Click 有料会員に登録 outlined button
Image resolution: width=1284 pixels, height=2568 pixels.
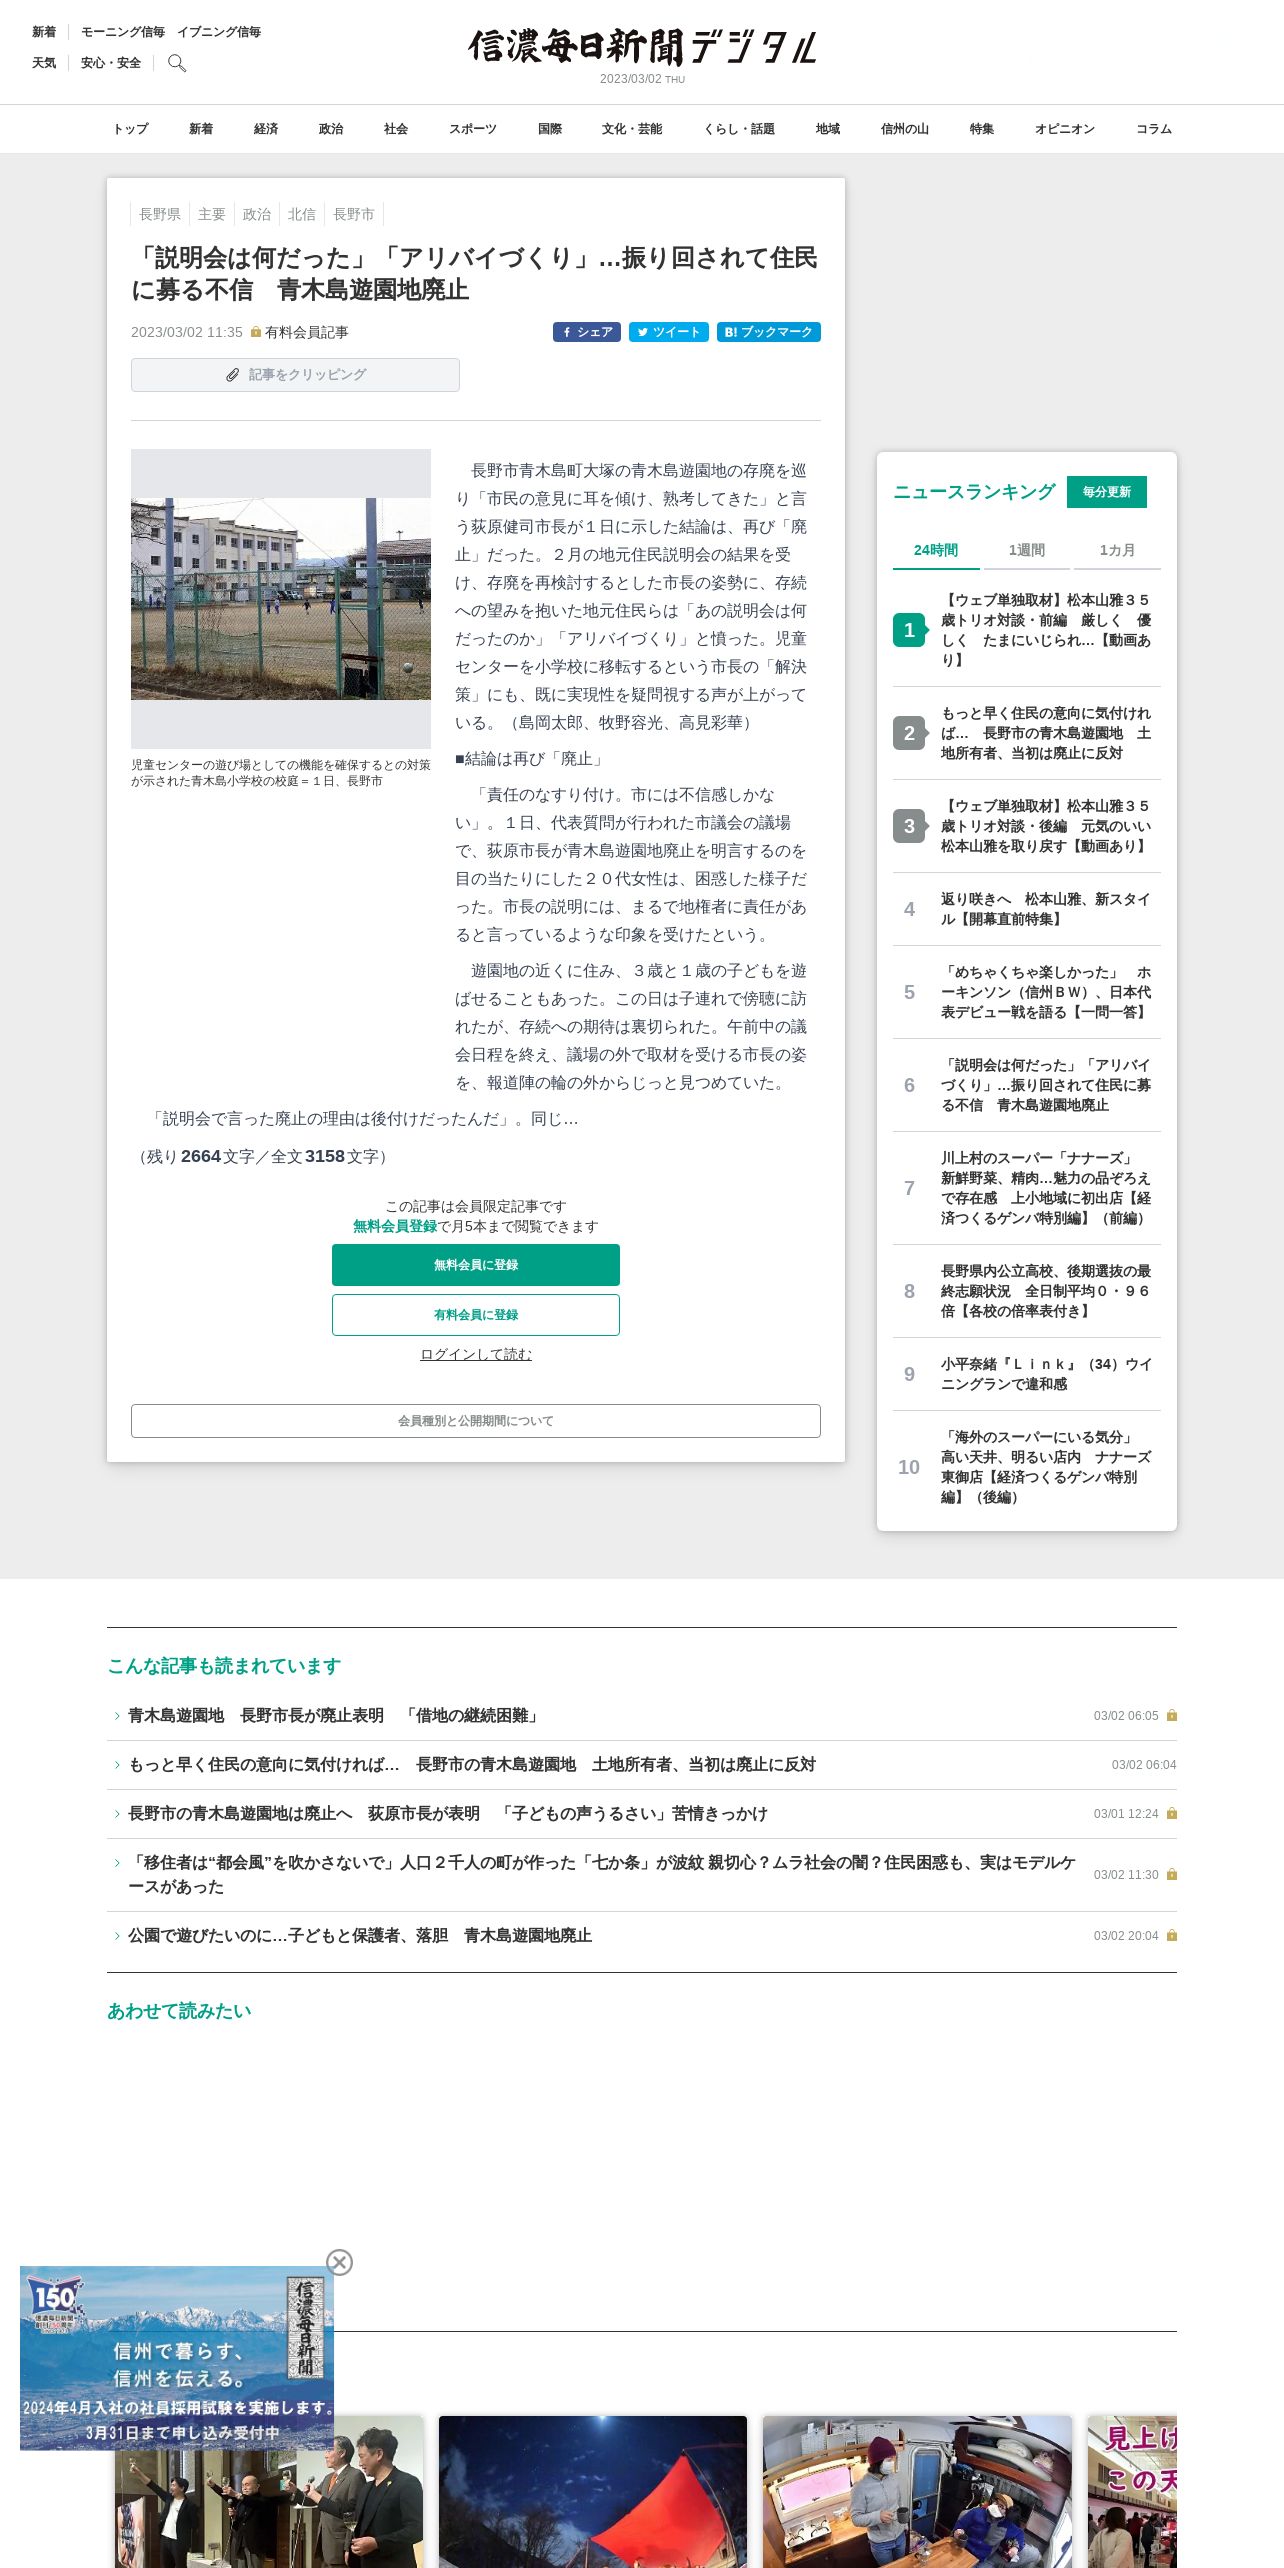(x=476, y=1315)
